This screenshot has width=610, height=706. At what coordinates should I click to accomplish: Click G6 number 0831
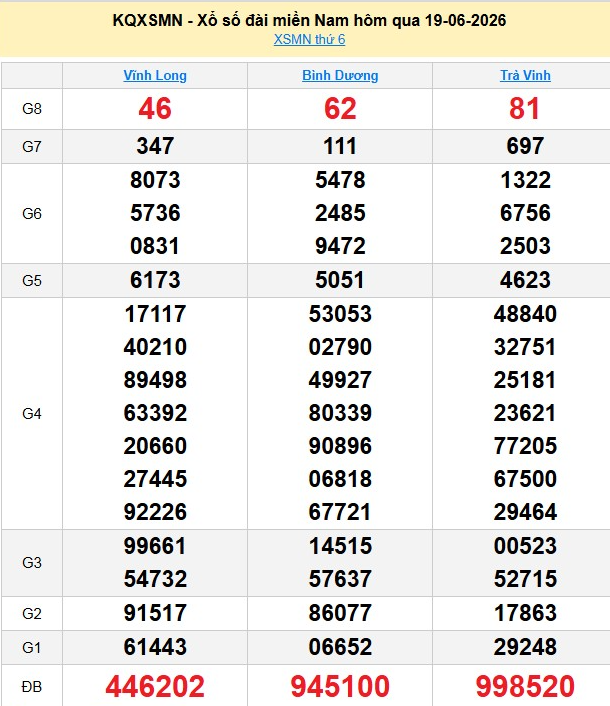pyautogui.click(x=155, y=246)
